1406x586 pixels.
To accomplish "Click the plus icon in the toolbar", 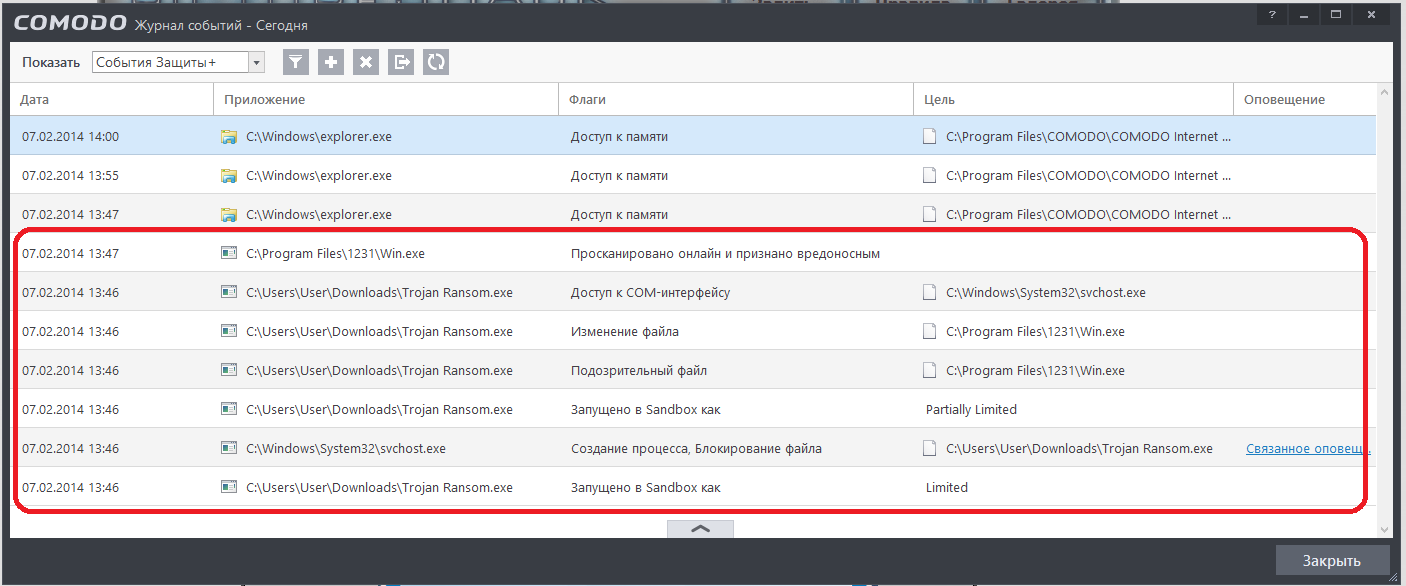I will pyautogui.click(x=331, y=62).
